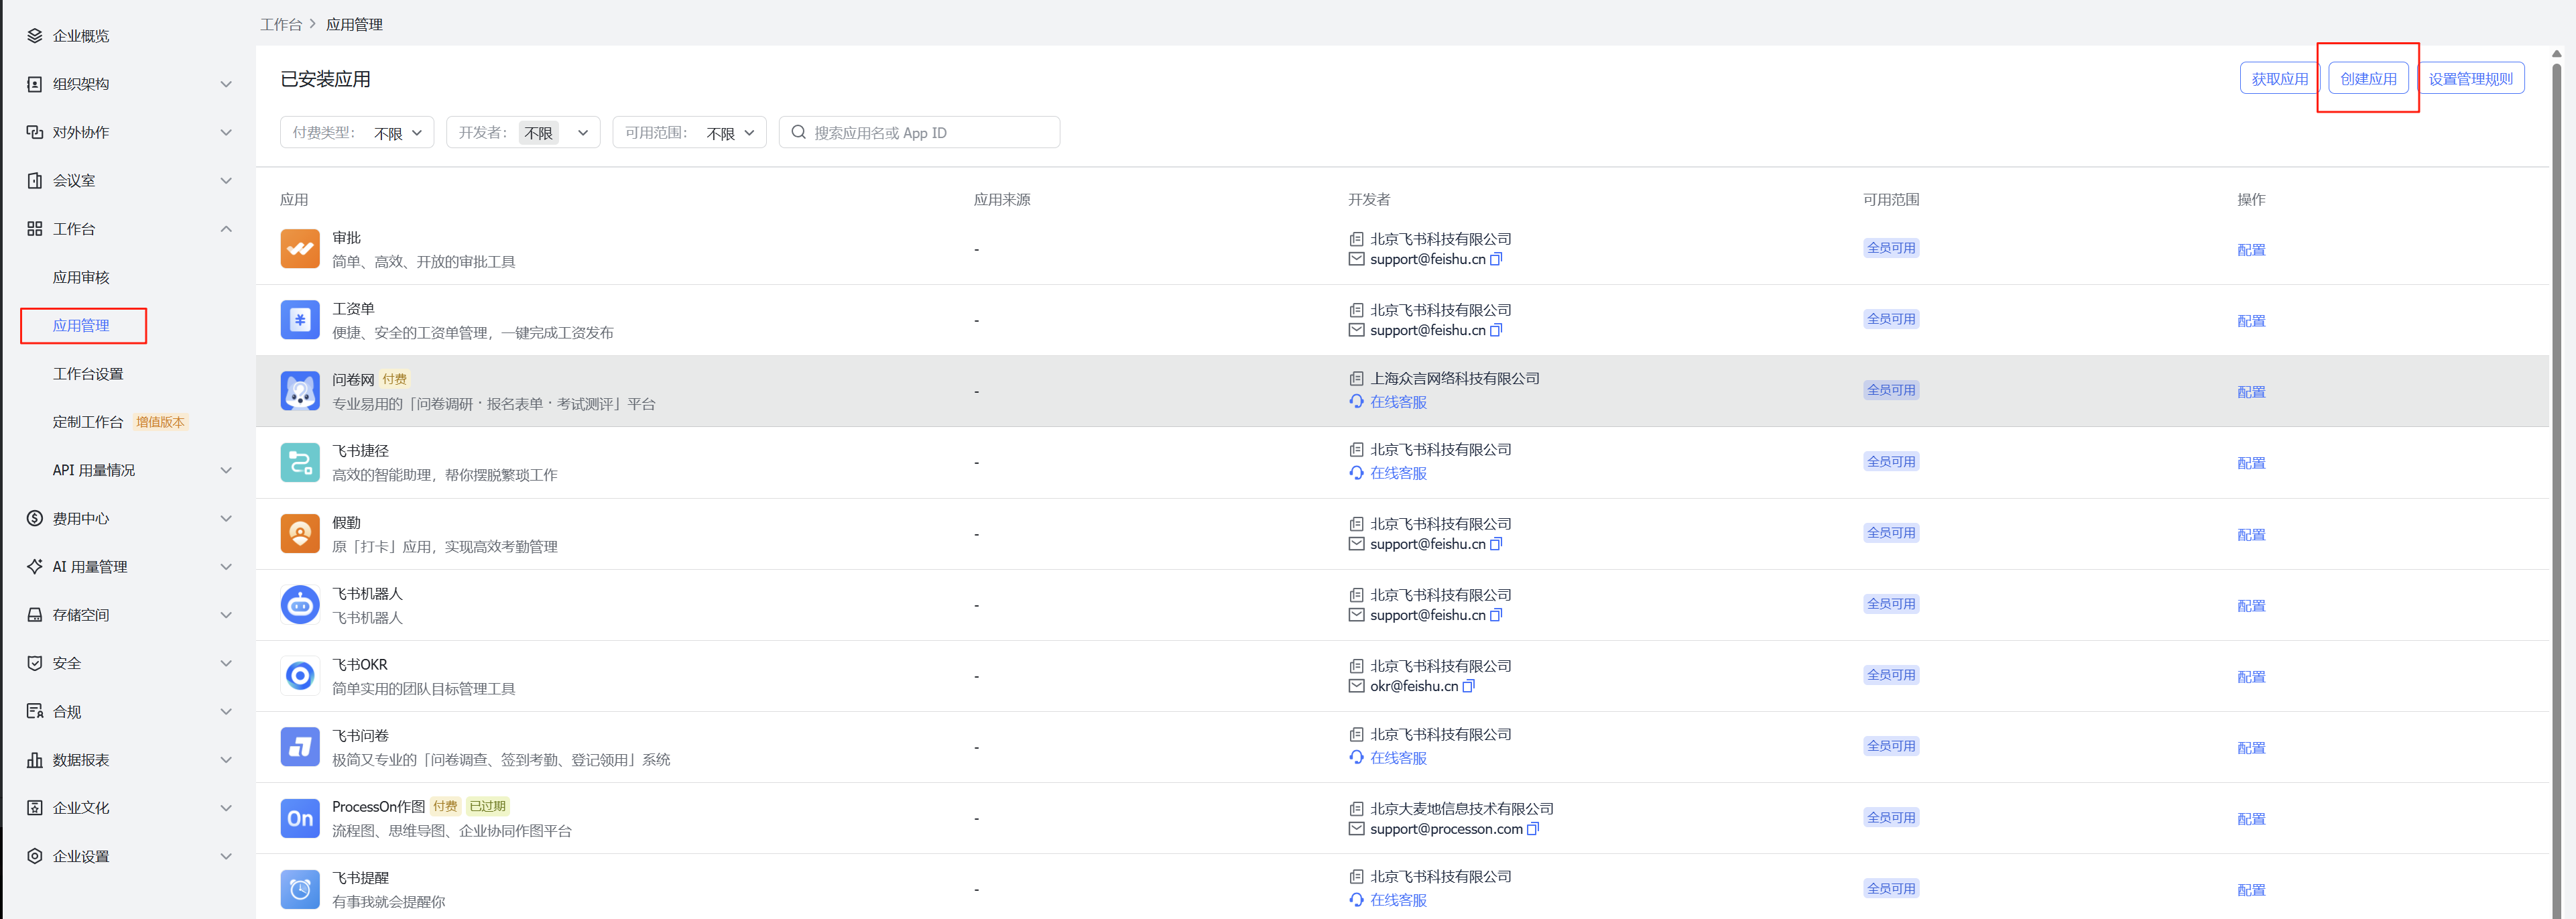Expand 存储空间 menu chevron
Image resolution: width=2576 pixels, height=919 pixels.
pos(226,615)
